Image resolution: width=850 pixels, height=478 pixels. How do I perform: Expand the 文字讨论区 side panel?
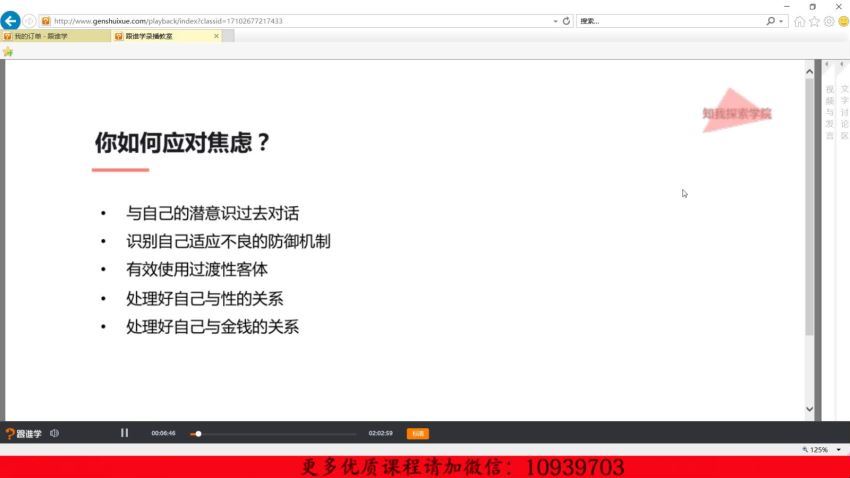click(844, 111)
